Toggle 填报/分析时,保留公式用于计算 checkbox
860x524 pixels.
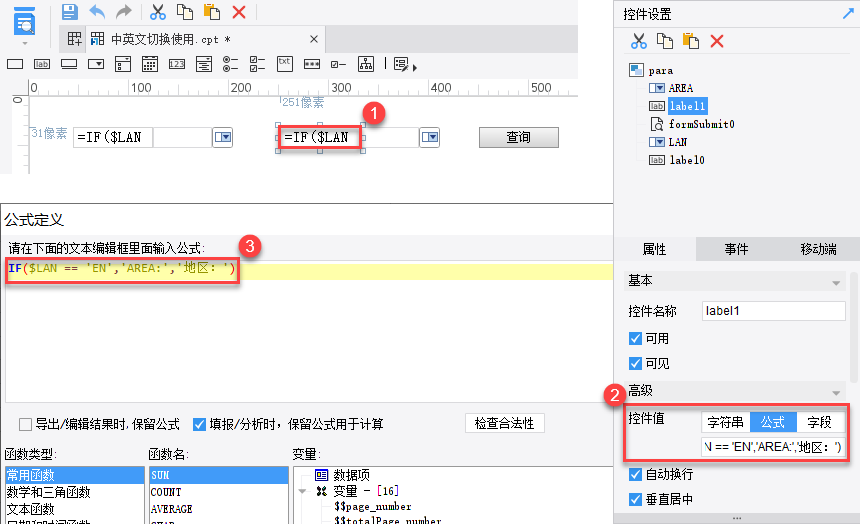(199, 424)
